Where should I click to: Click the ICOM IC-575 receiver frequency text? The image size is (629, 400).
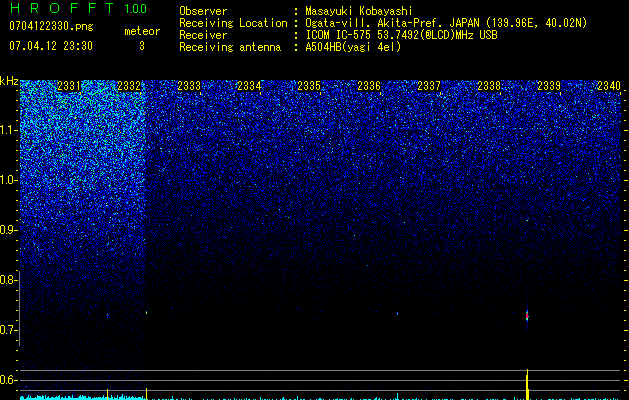[x=401, y=35]
